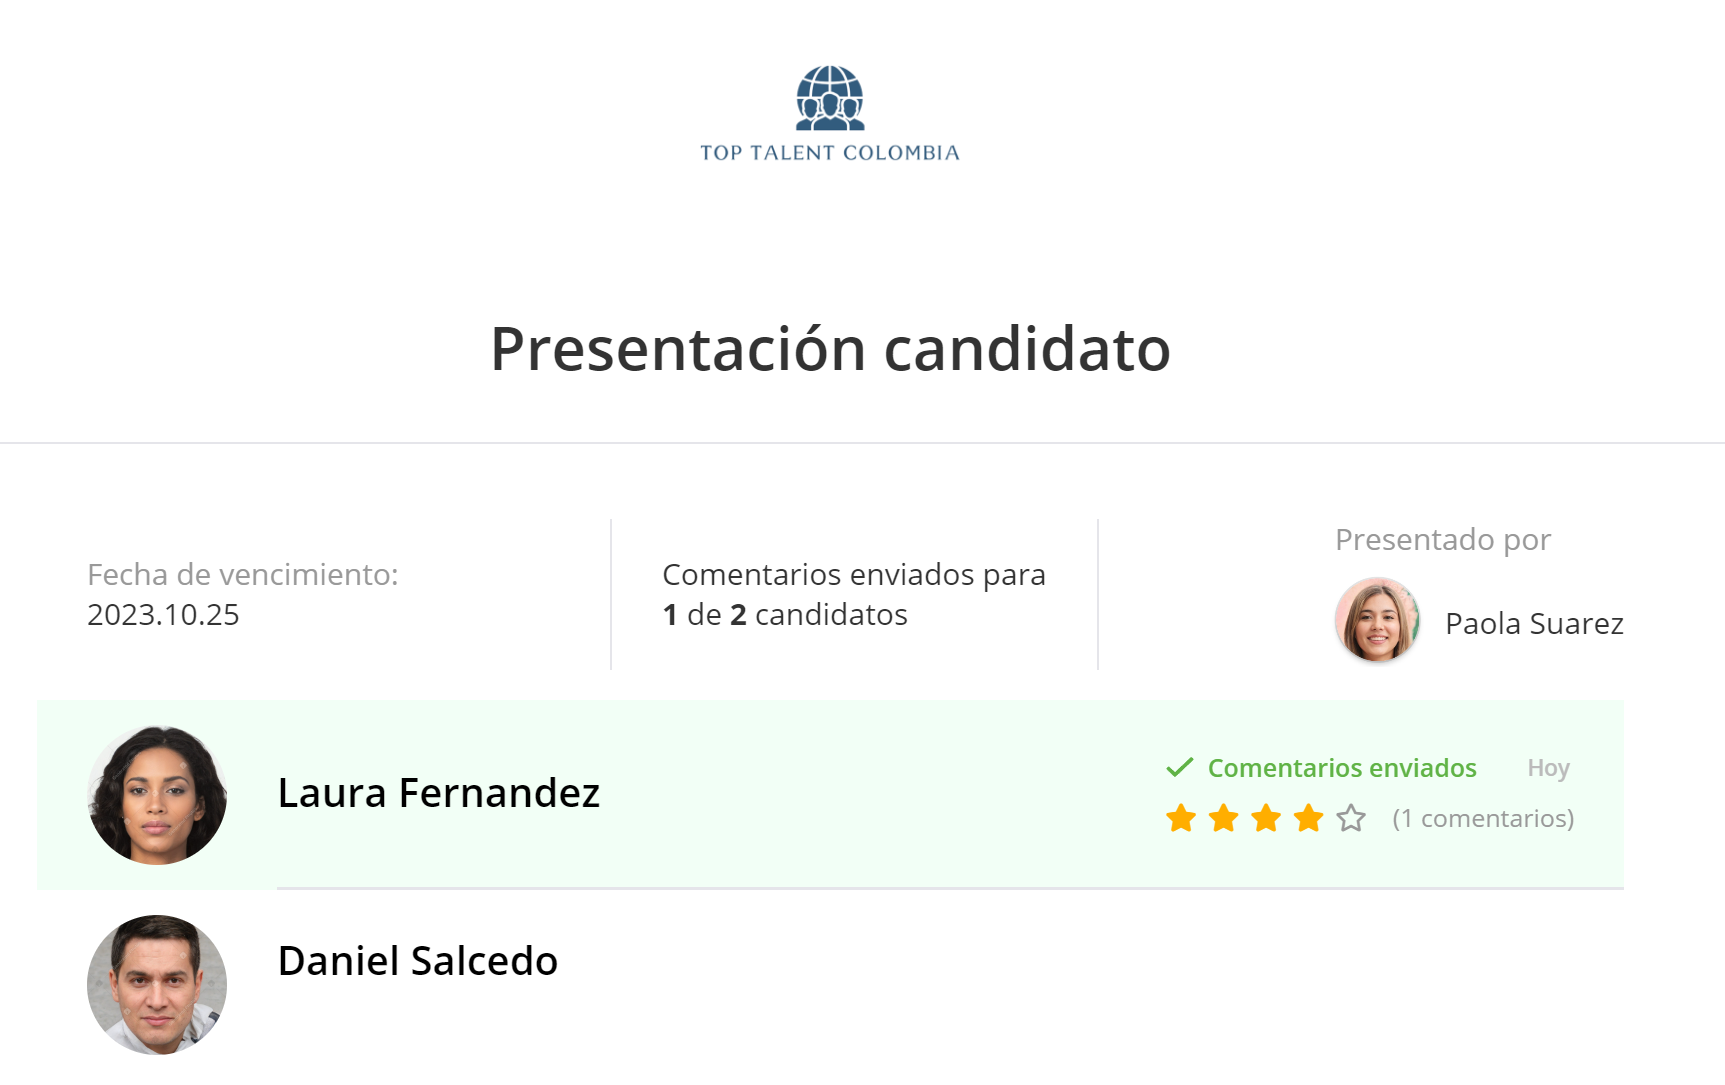The height and width of the screenshot is (1085, 1725).
Task: Click the Hoy timestamp label
Action: click(x=1548, y=768)
